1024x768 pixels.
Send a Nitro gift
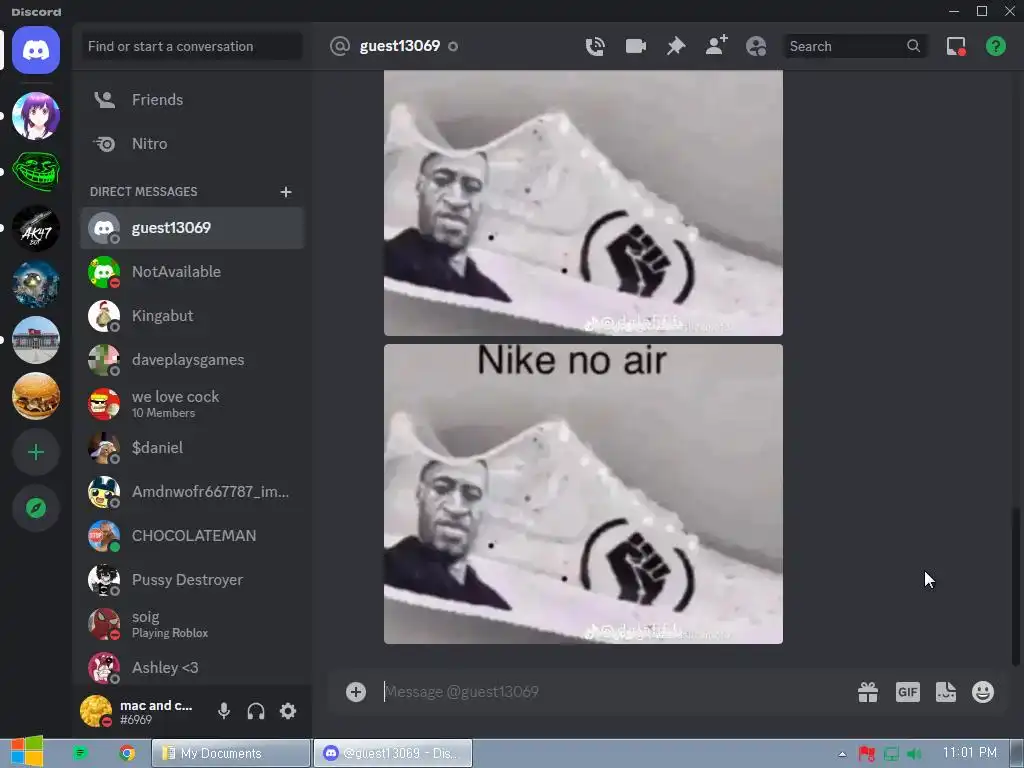click(868, 692)
